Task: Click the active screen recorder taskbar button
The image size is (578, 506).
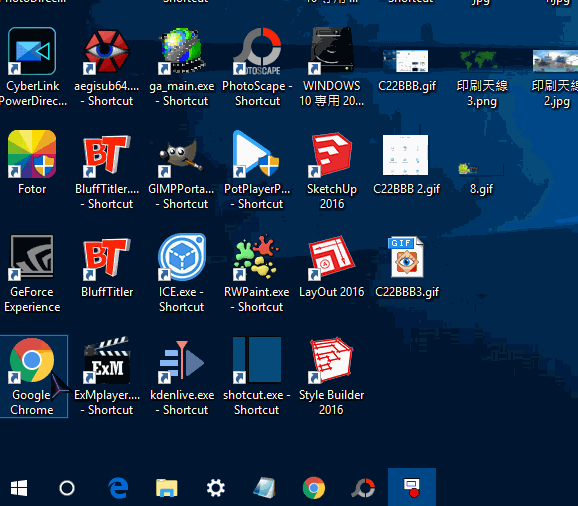Action: [412, 487]
